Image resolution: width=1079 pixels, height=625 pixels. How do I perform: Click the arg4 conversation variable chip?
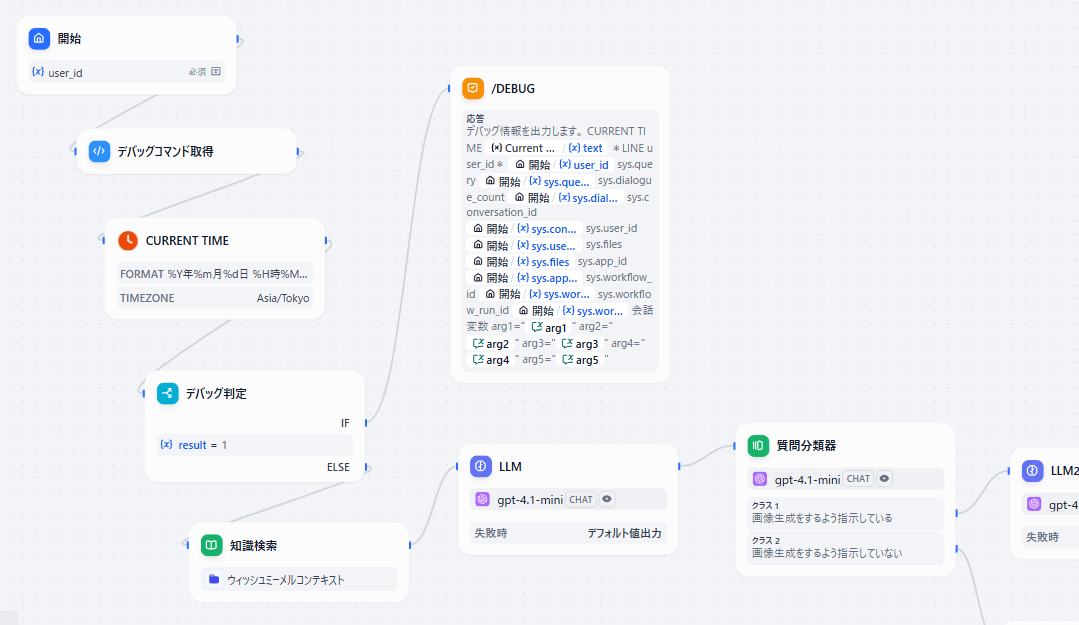pos(491,360)
